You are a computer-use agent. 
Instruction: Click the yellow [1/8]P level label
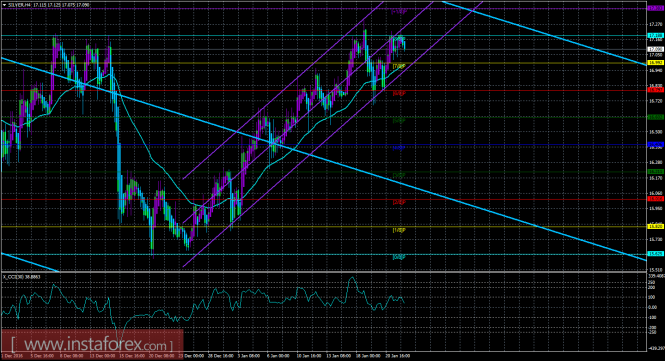(x=399, y=230)
